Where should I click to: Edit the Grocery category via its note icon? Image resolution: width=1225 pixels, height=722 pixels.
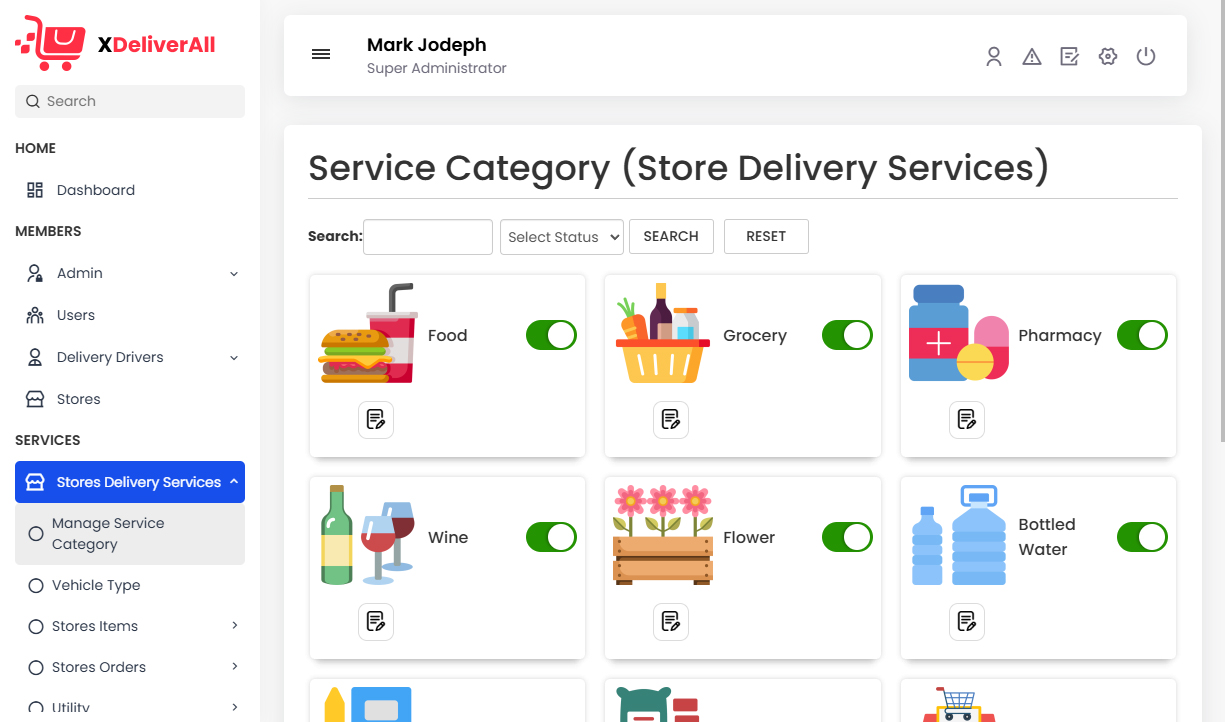671,420
